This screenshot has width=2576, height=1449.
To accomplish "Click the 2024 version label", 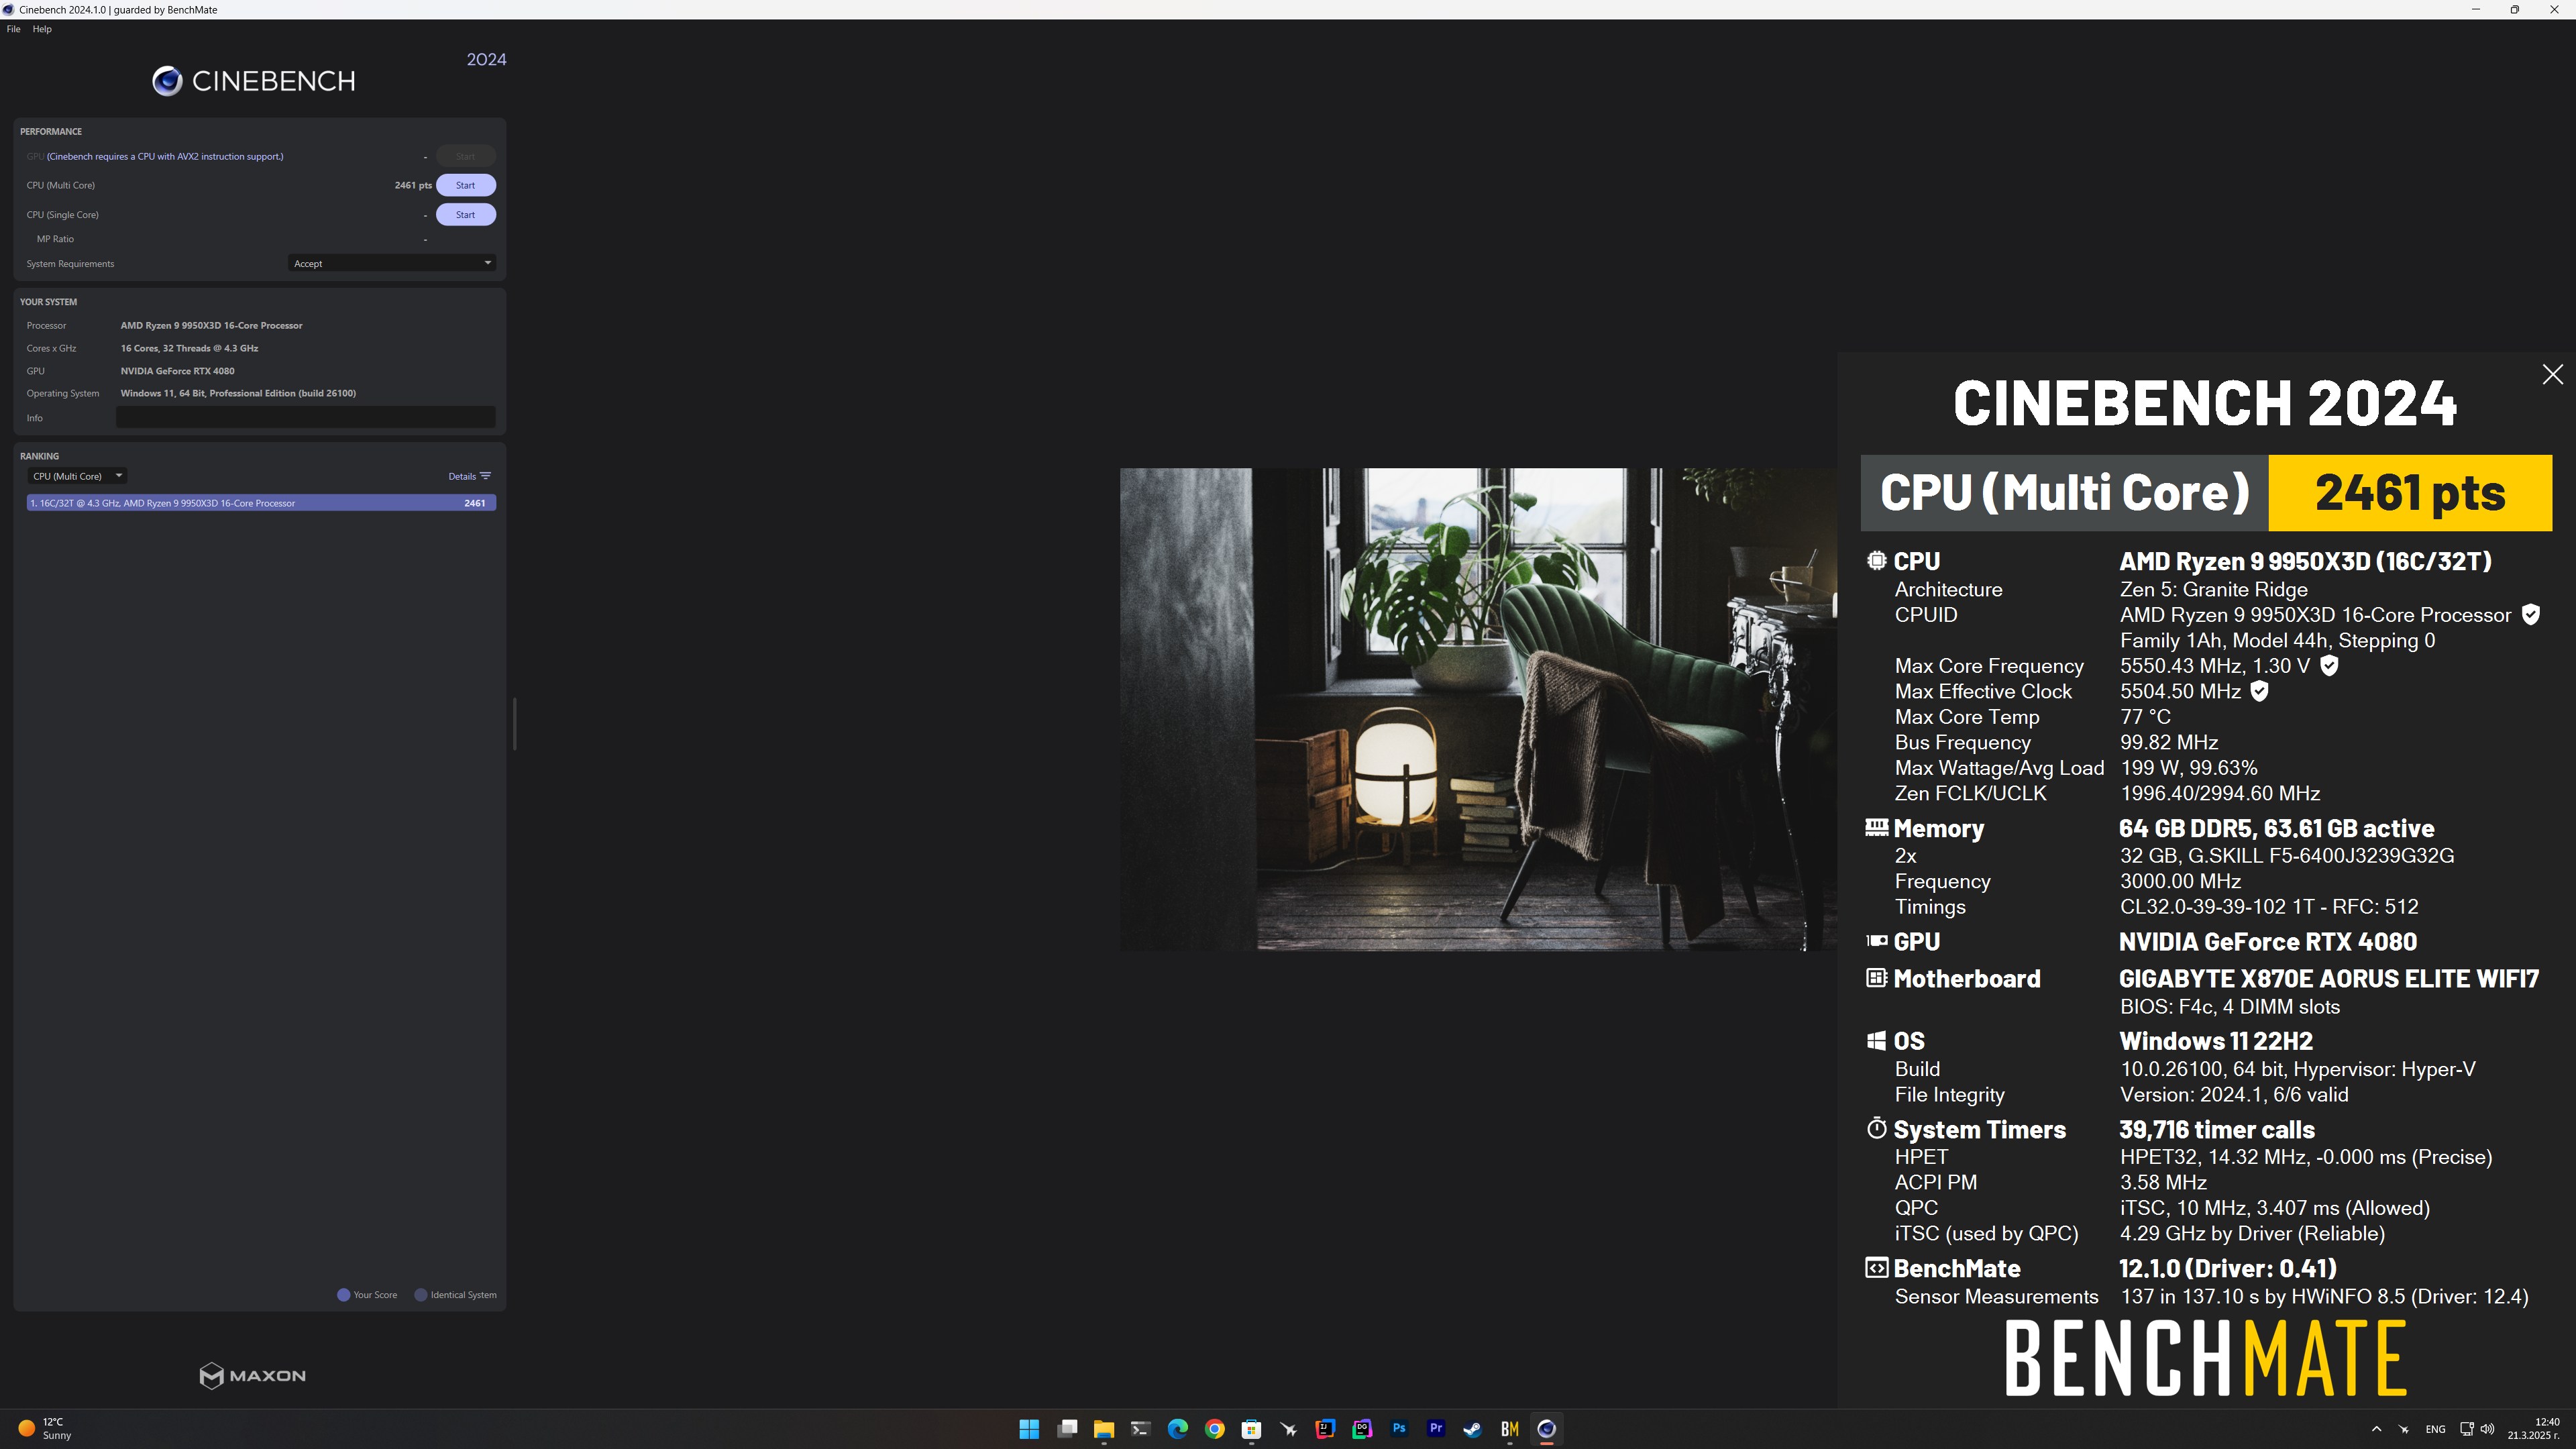I will click(486, 59).
